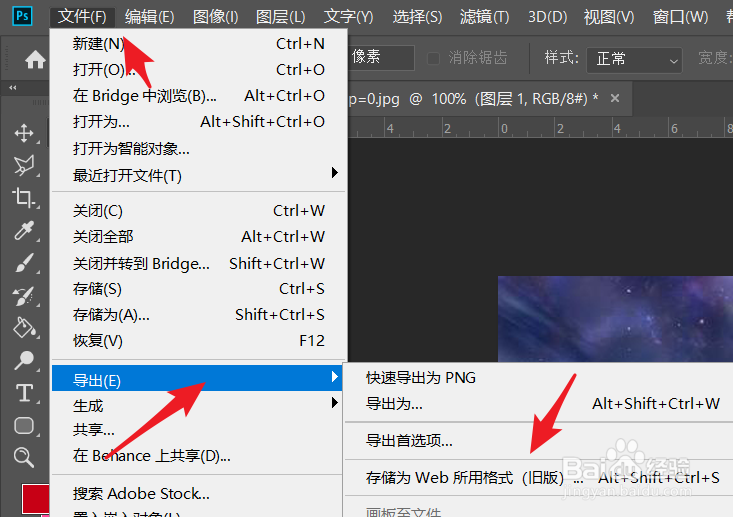733x517 pixels.
Task: Open the 3D(D) menu
Action: [547, 16]
